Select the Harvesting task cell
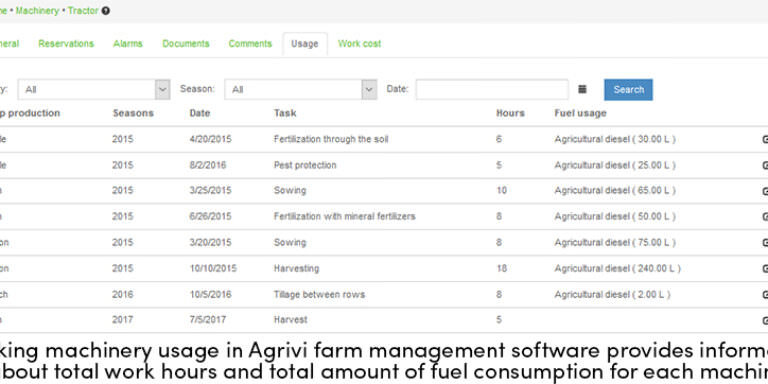 point(296,268)
